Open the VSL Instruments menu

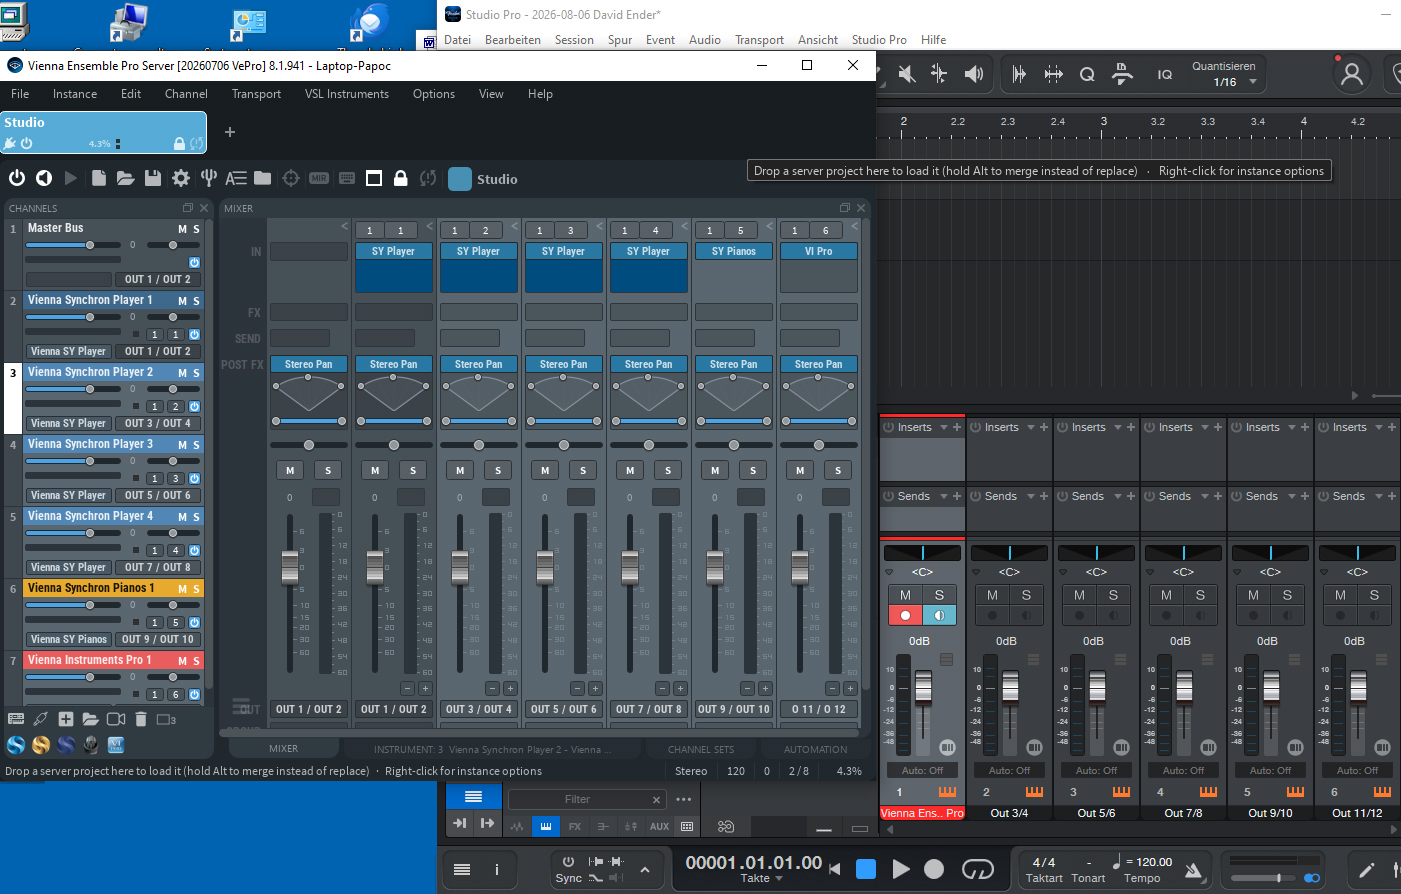[x=347, y=94]
